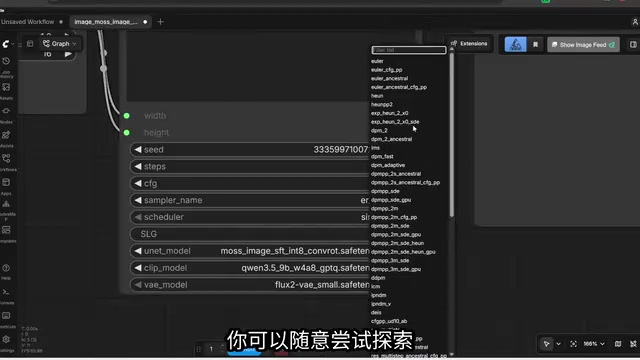
Task: Pick dpm_2_ancestral in the list
Action: pyautogui.click(x=391, y=139)
